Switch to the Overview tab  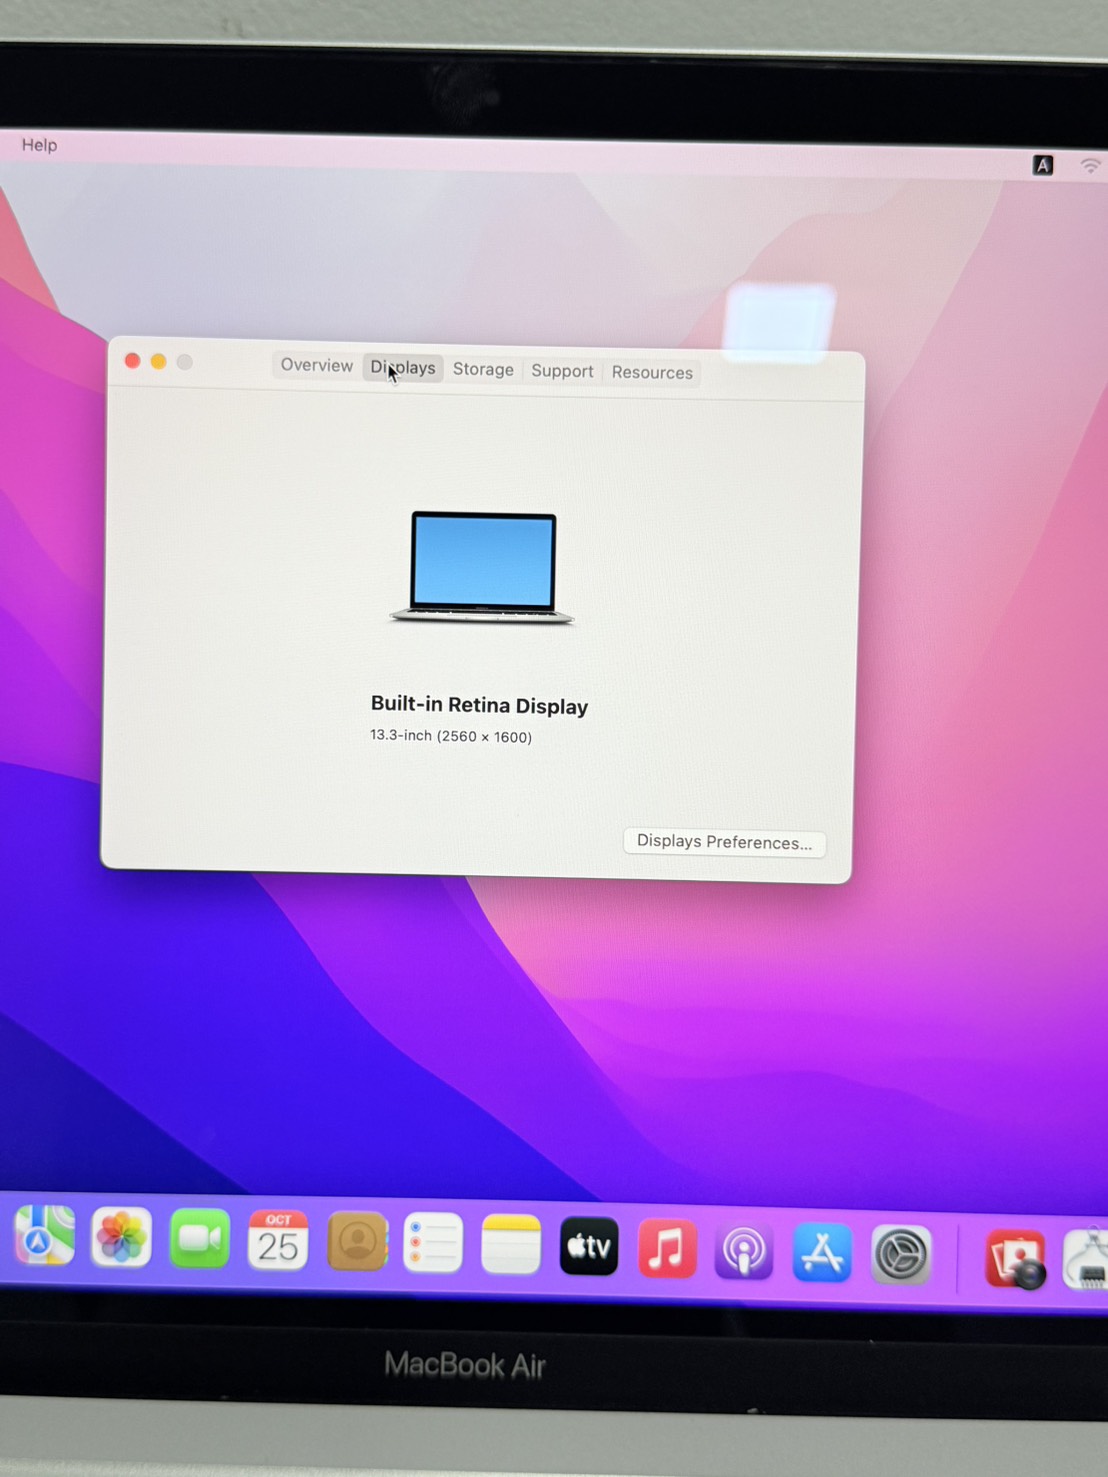pos(316,366)
